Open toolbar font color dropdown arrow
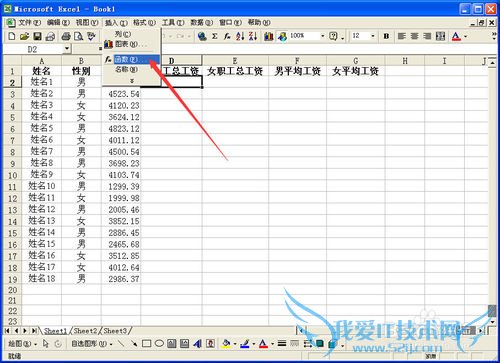 point(466,36)
